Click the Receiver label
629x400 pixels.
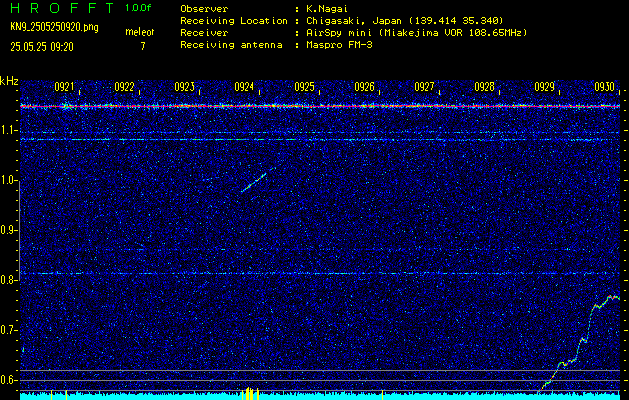204,32
